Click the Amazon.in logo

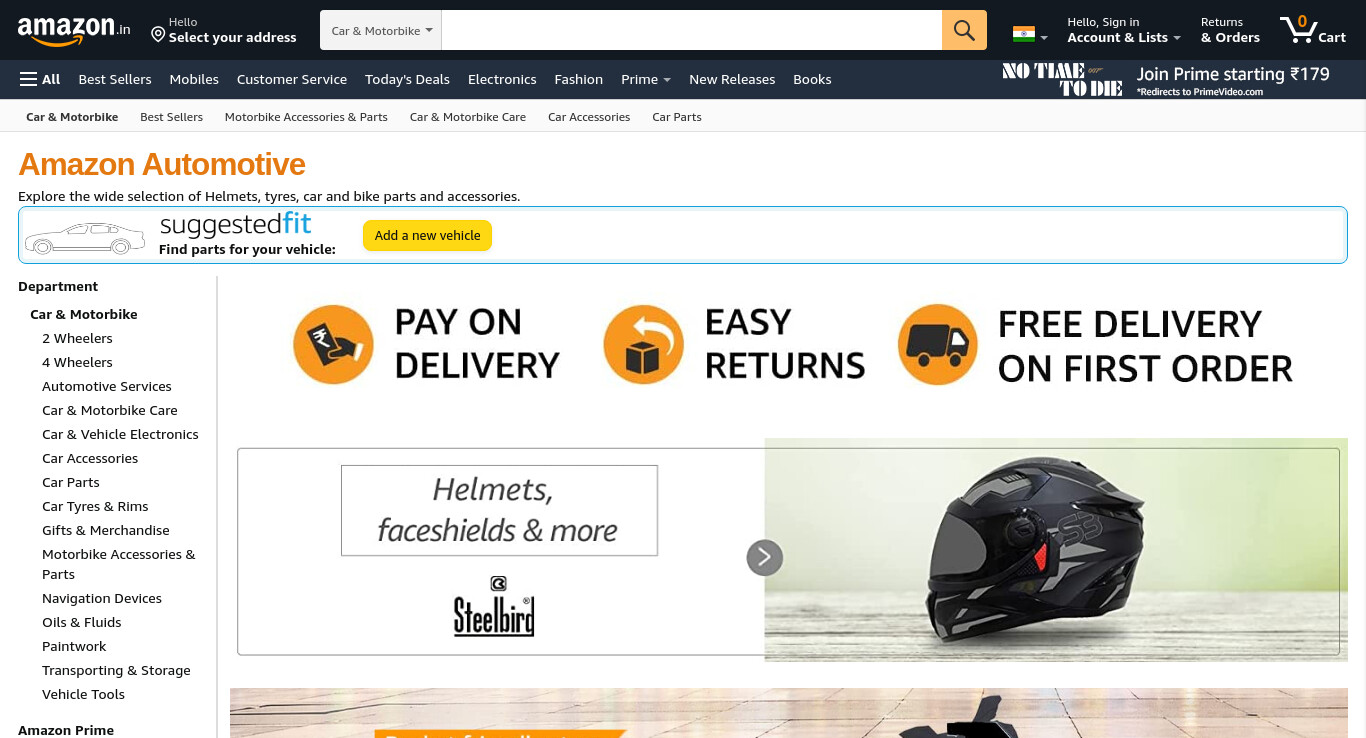74,30
